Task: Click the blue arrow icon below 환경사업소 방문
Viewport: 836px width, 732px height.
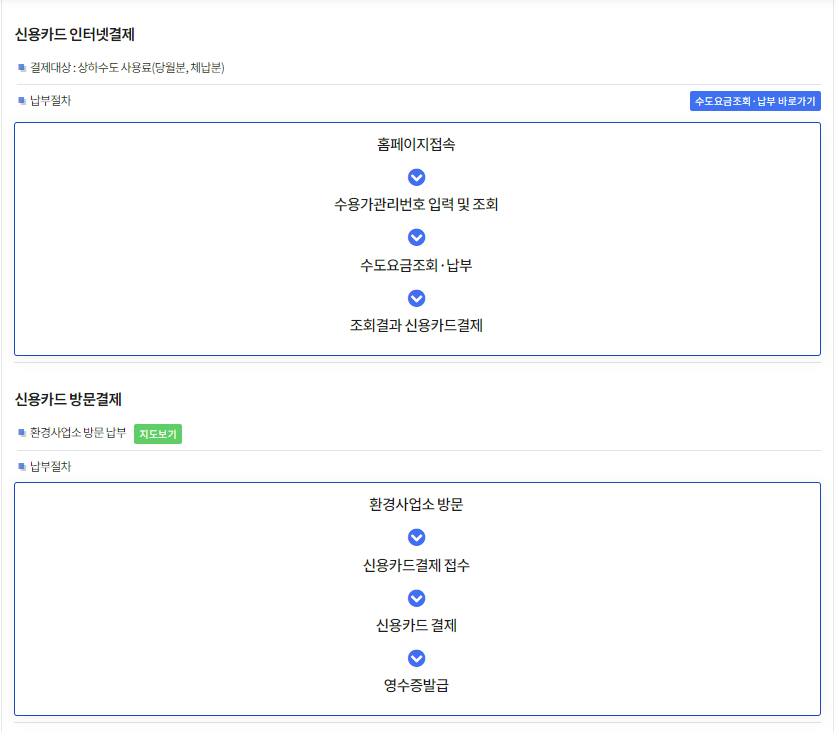Action: click(x=416, y=537)
